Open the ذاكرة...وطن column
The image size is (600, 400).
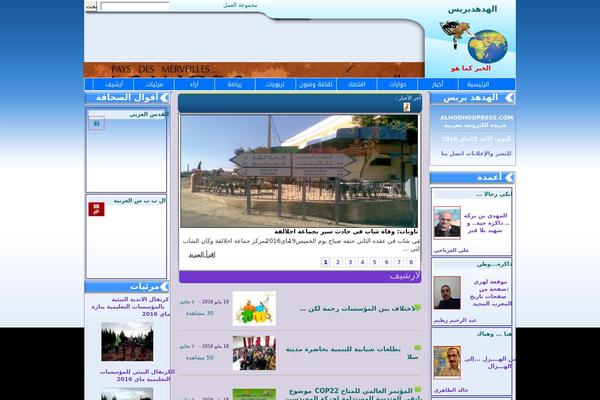coord(494,264)
